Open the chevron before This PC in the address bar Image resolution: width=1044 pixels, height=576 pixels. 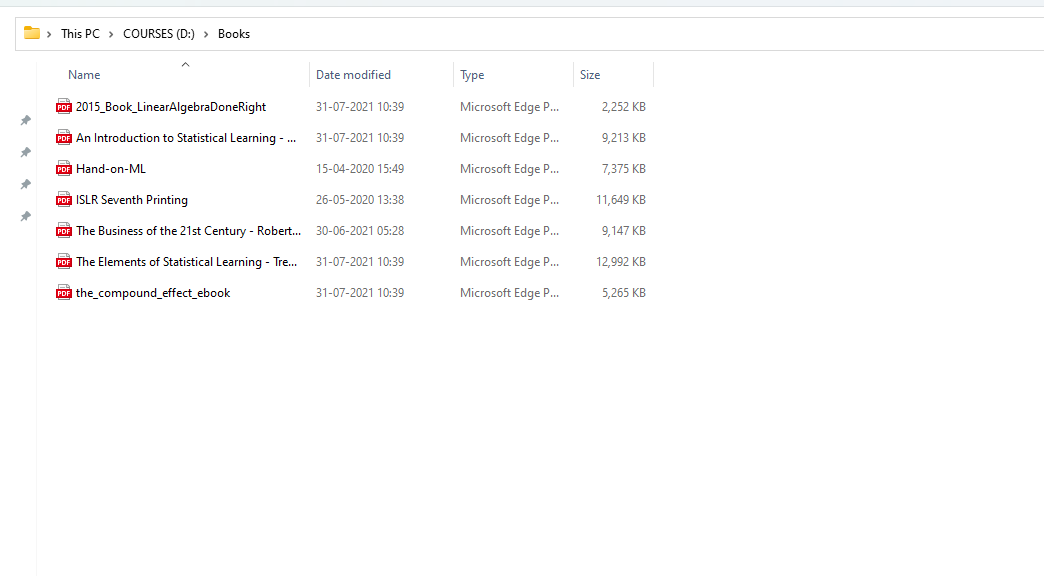click(49, 34)
